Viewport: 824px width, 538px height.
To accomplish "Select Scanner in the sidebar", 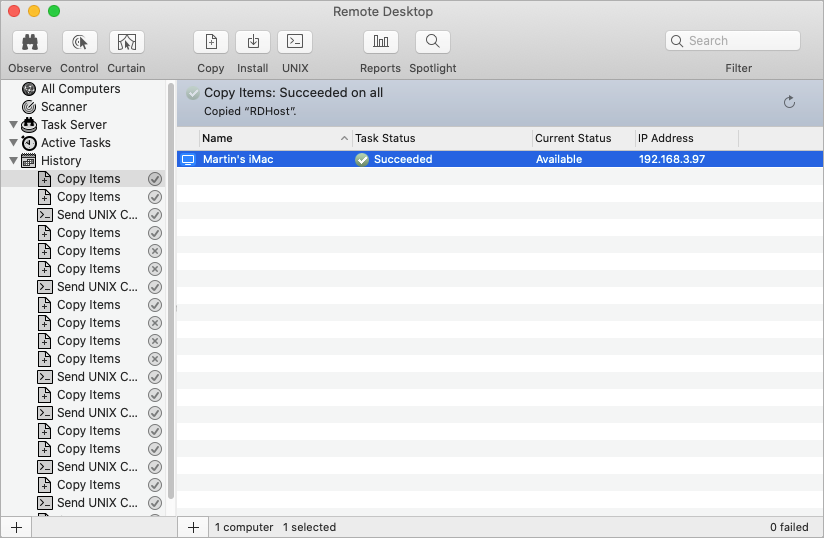I will (x=64, y=107).
